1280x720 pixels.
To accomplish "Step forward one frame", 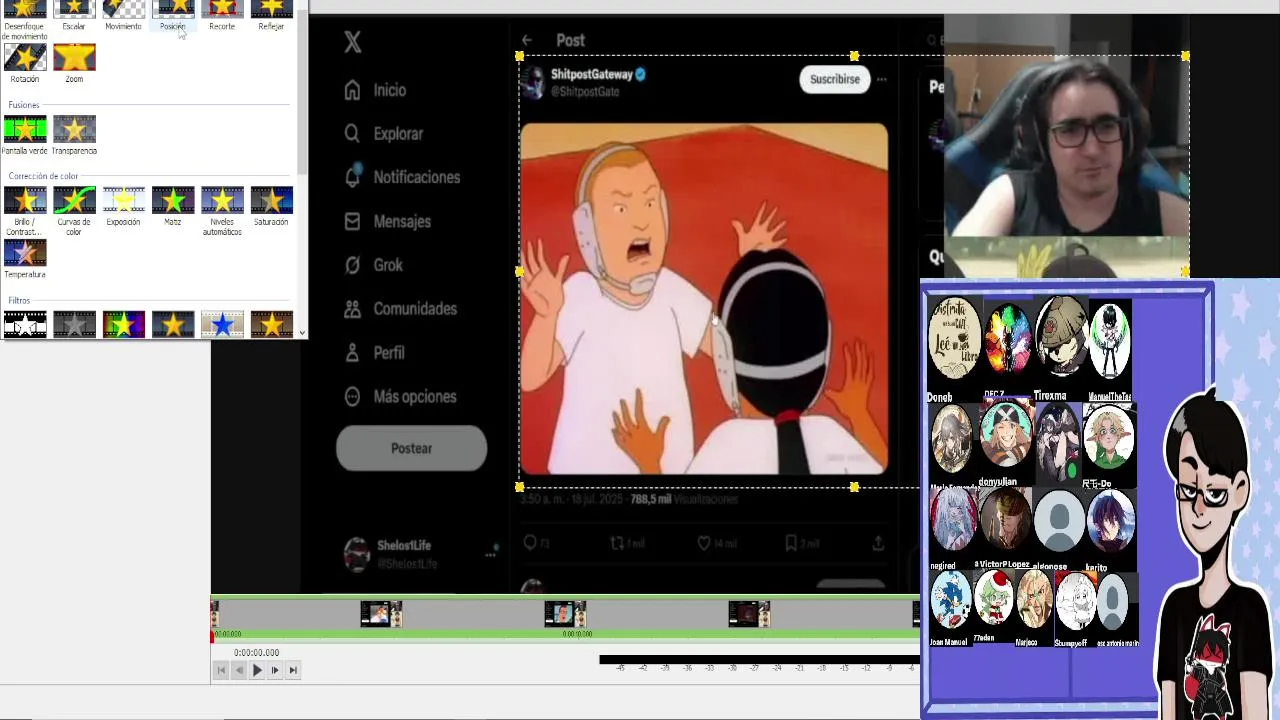I will tap(275, 671).
